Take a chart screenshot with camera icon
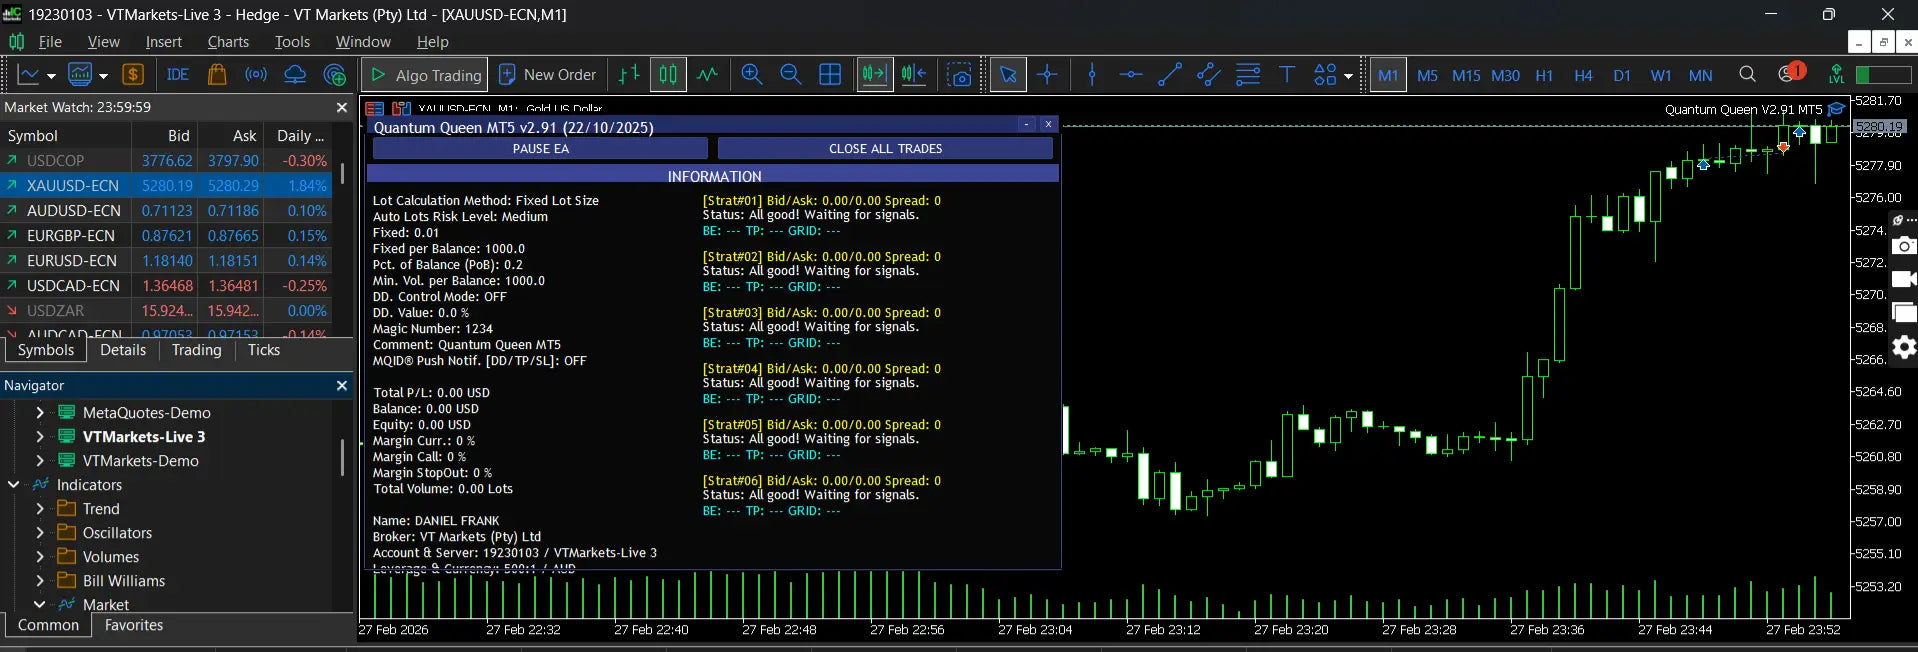This screenshot has height=652, width=1918. pyautogui.click(x=960, y=75)
